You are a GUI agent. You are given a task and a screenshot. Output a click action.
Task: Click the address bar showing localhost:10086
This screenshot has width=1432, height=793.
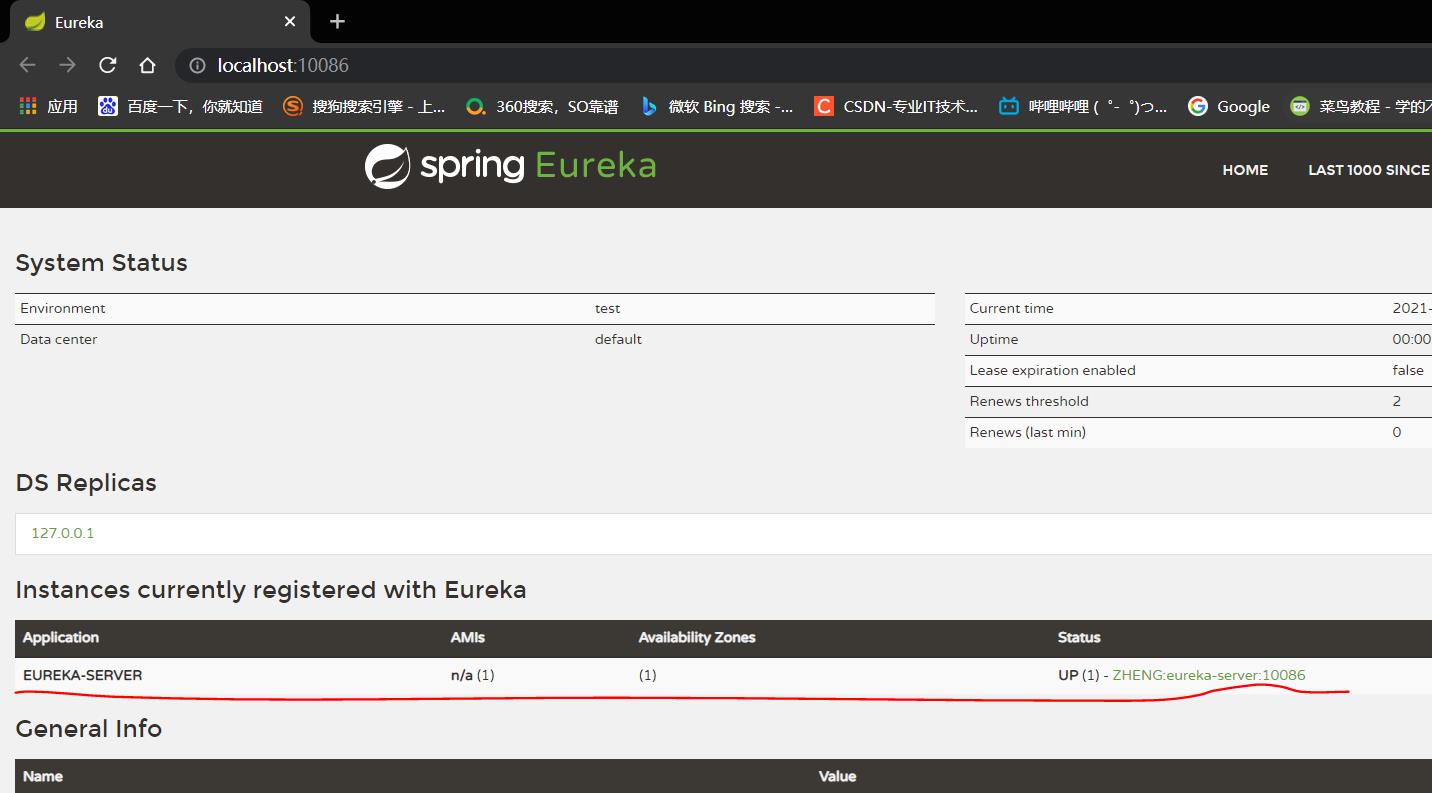(805, 65)
